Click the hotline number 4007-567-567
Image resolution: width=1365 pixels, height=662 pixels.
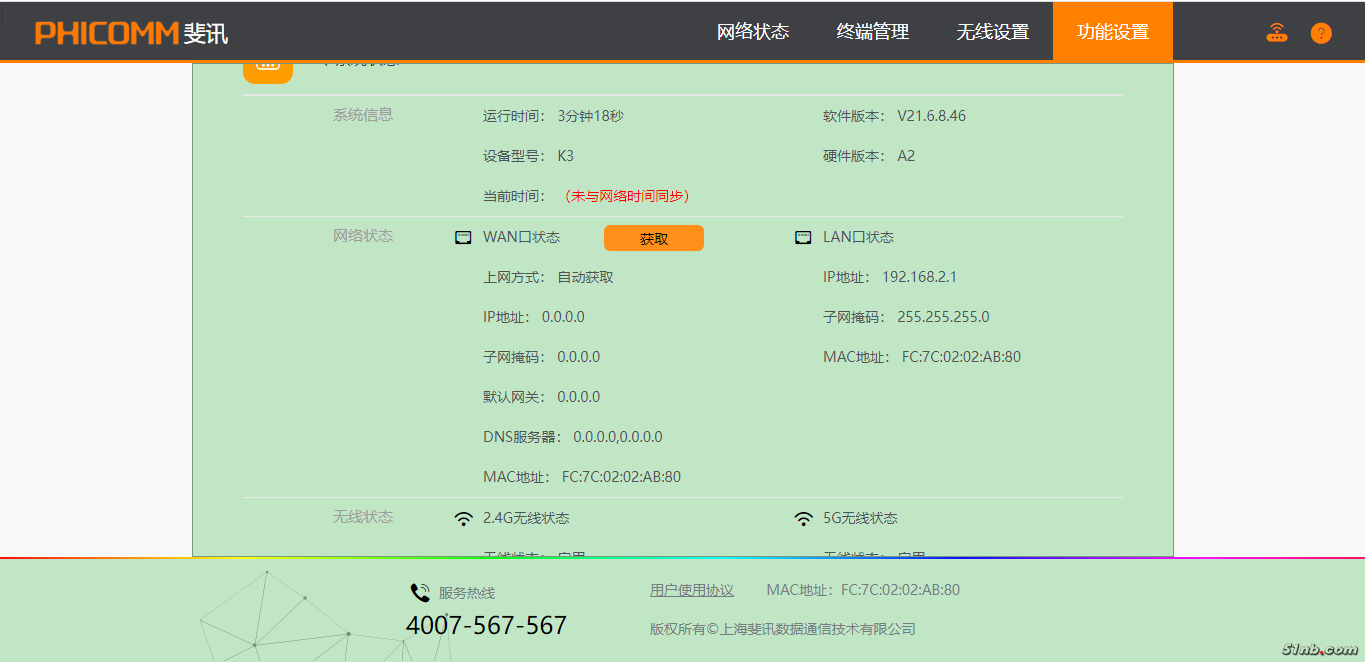486,626
